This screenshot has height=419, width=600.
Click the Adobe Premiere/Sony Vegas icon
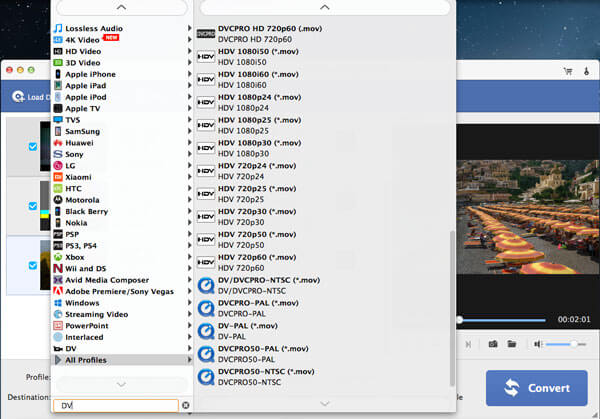[58, 291]
